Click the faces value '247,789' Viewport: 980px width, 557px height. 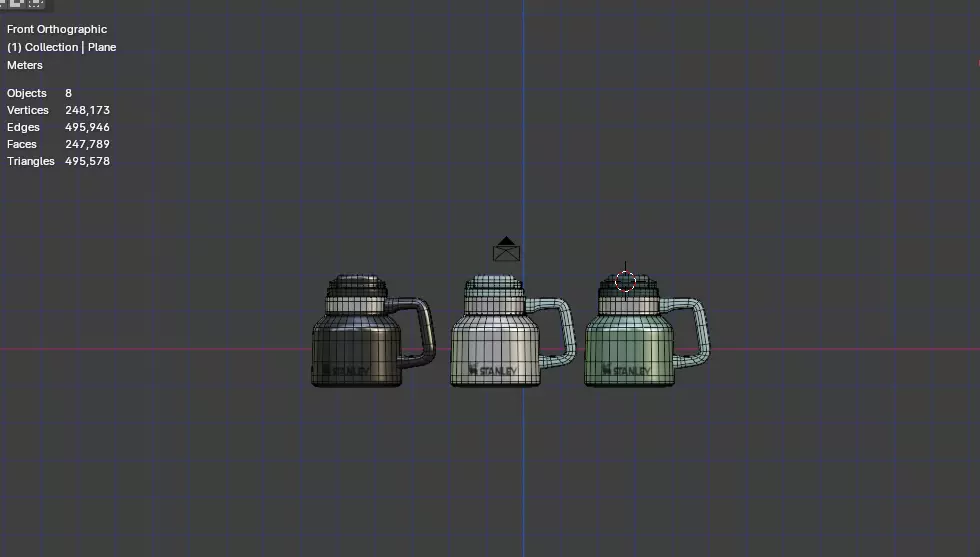tap(88, 144)
